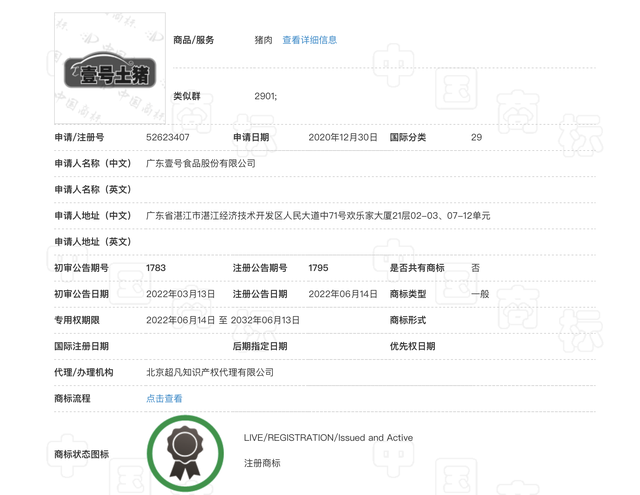Select the 代理/办理机构 label
Image resolution: width=640 pixels, height=495 pixels.
(84, 373)
